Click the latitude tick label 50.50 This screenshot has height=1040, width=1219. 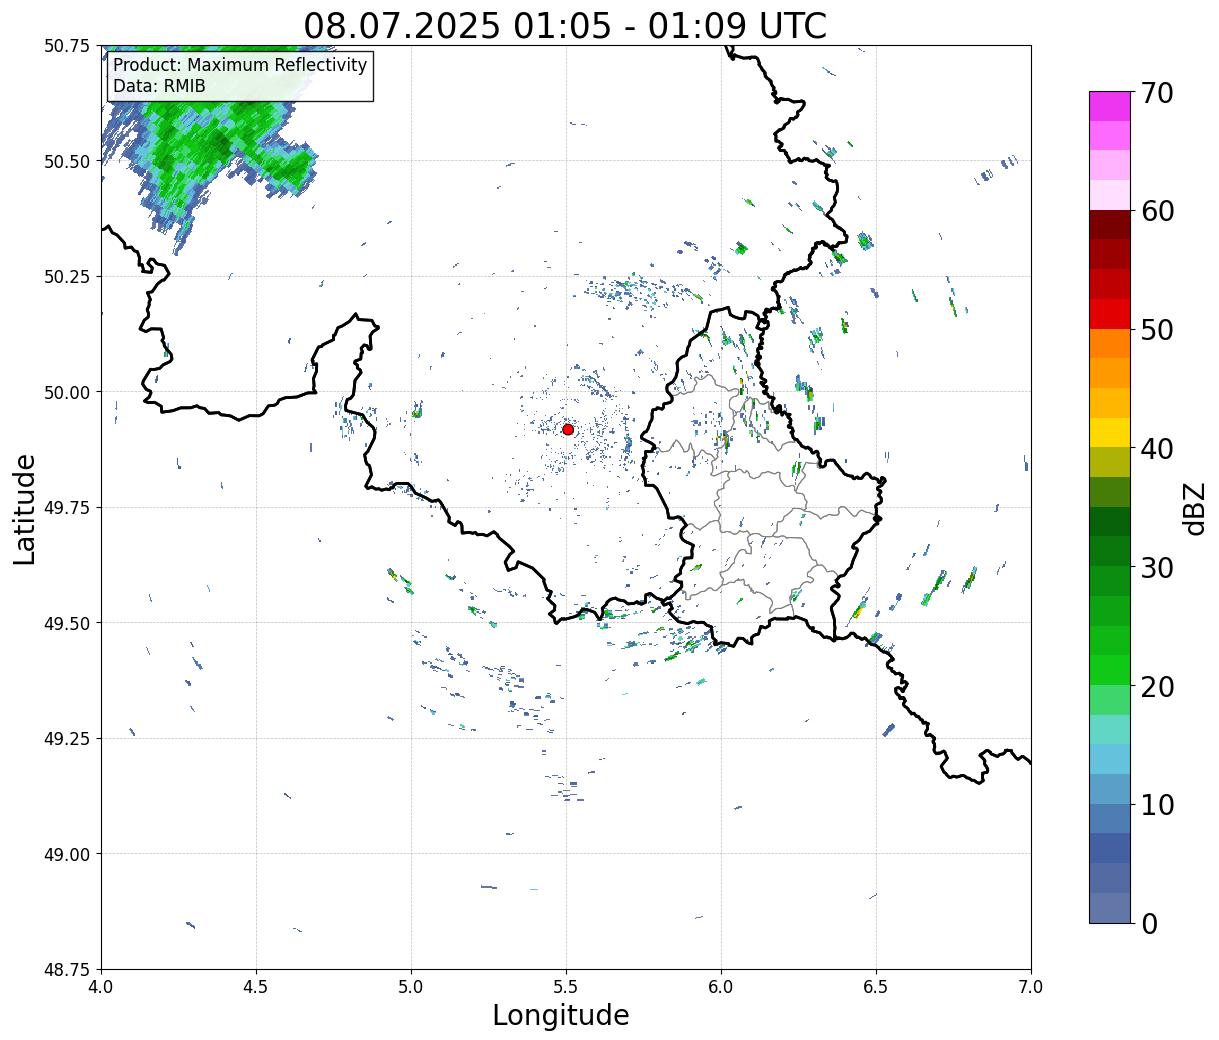67,161
